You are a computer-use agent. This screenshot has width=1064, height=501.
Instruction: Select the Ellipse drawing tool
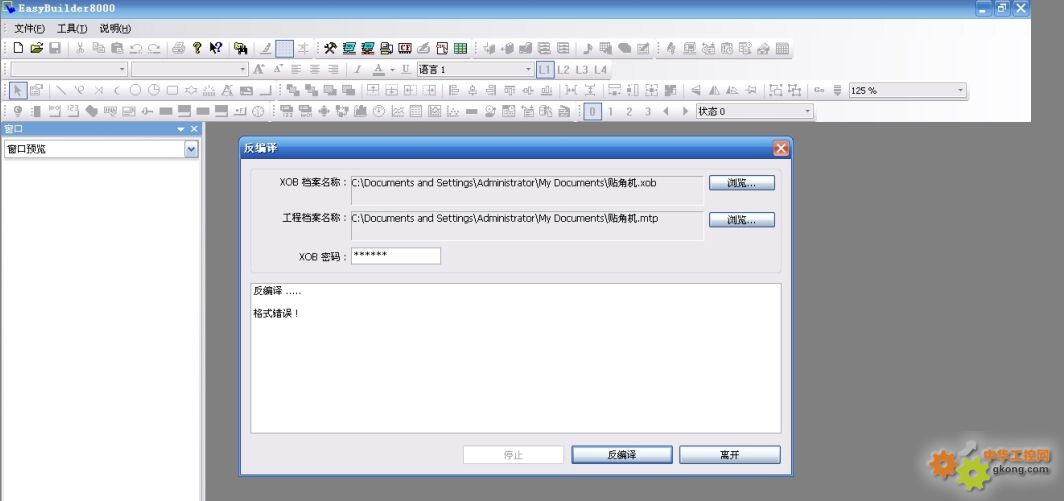(x=135, y=90)
